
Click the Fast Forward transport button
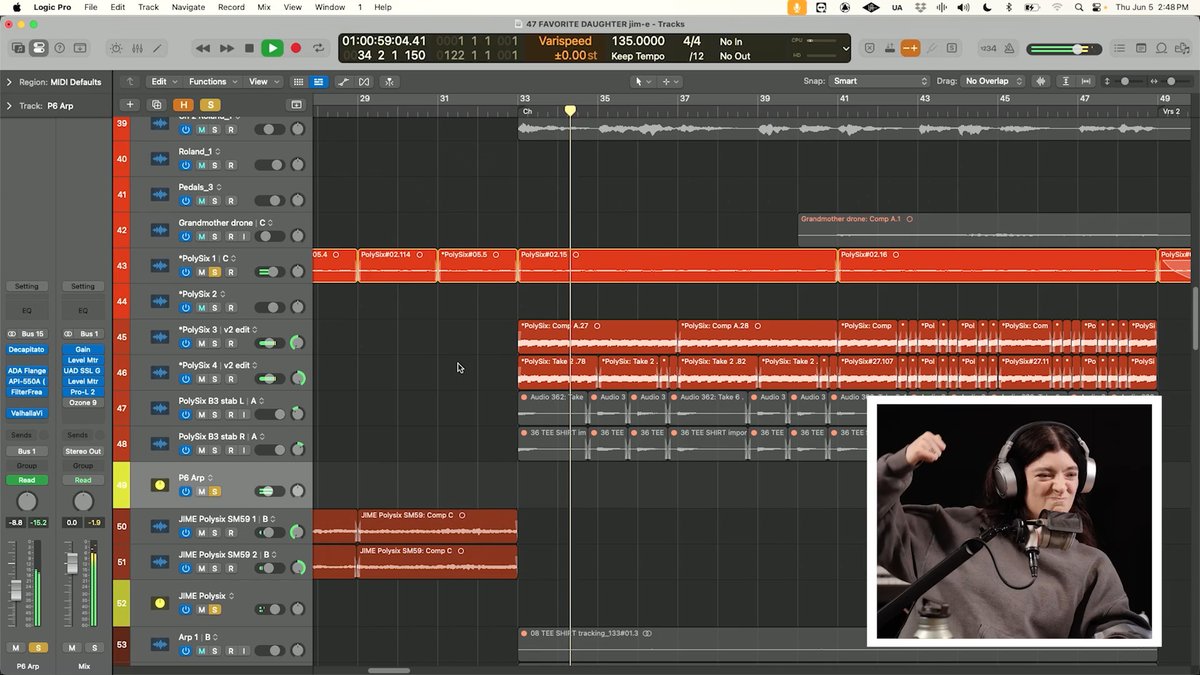tap(226, 48)
